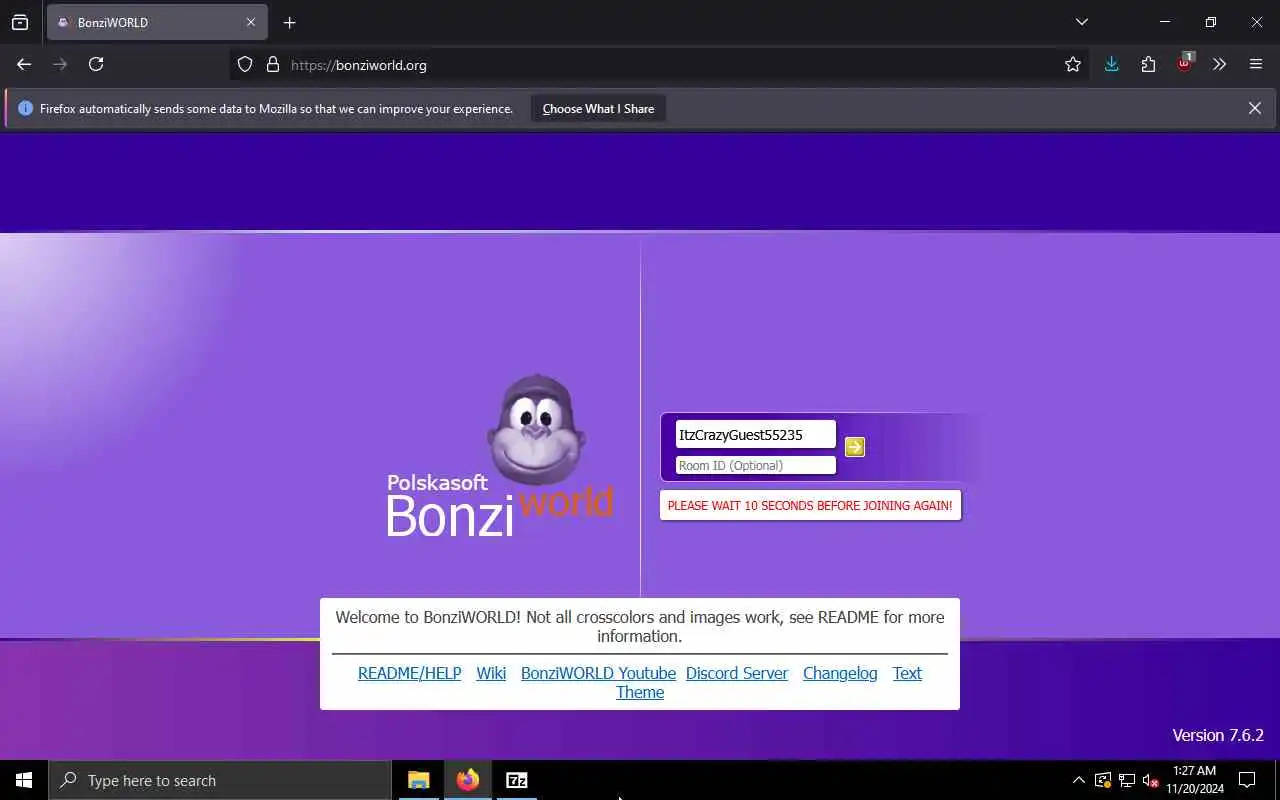Open the Discord Server link

737,673
